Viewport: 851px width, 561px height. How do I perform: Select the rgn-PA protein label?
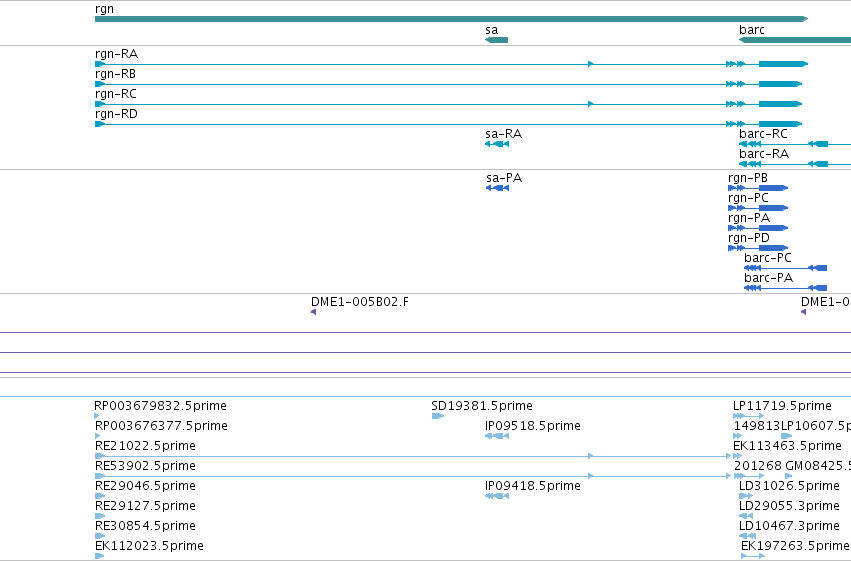(749, 218)
